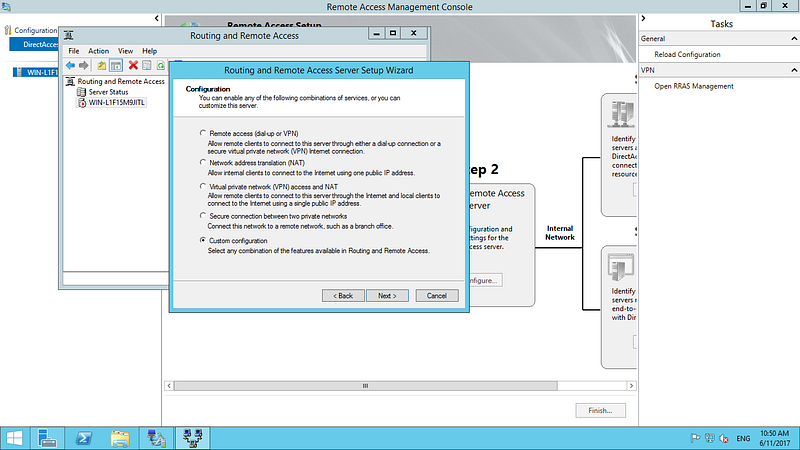800x450 pixels.
Task: Click the Remote Access Management Console title icon
Action: 6,7
